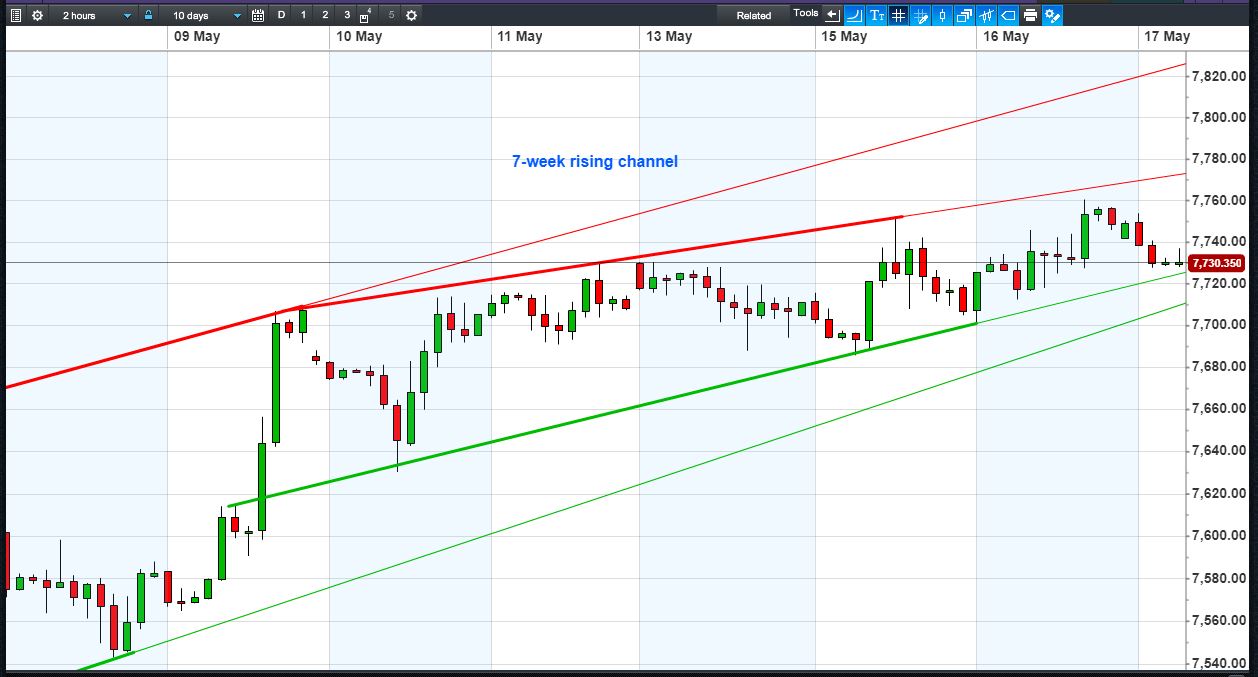1258x677 pixels.
Task: Open chart settings gear beside interval
Action: tap(37, 15)
